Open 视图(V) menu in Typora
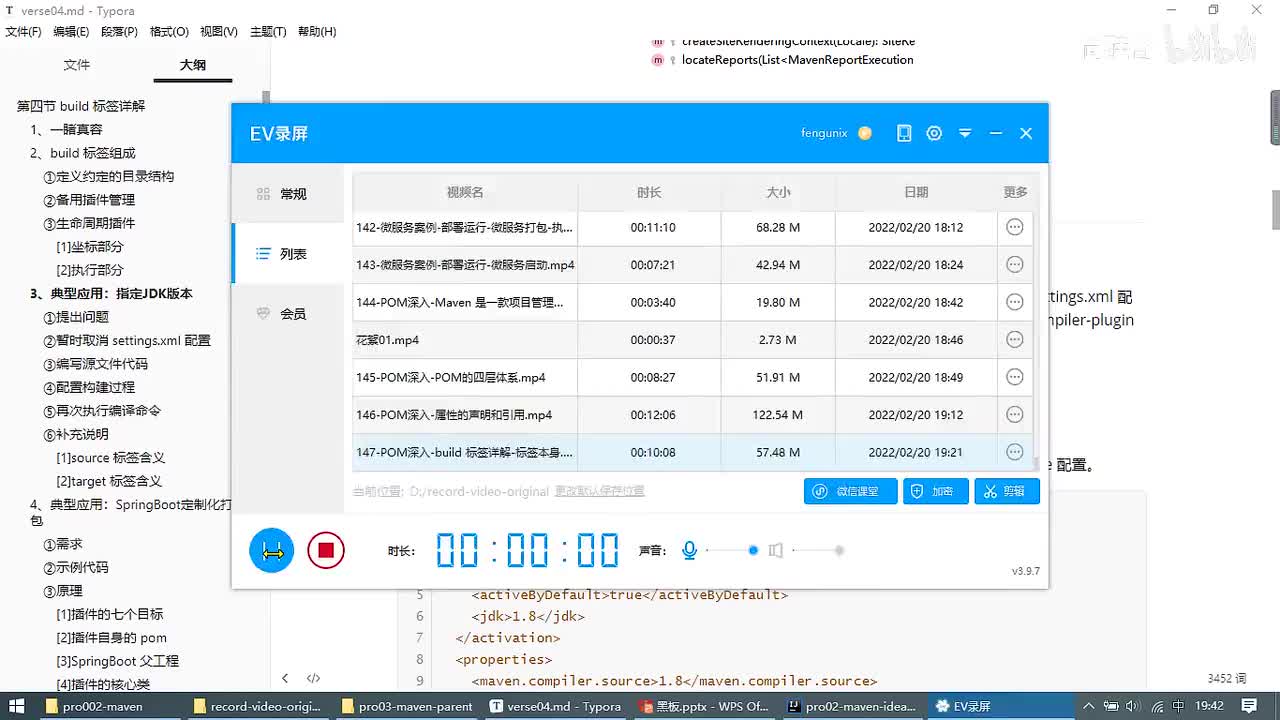The image size is (1280, 720). pos(219,32)
